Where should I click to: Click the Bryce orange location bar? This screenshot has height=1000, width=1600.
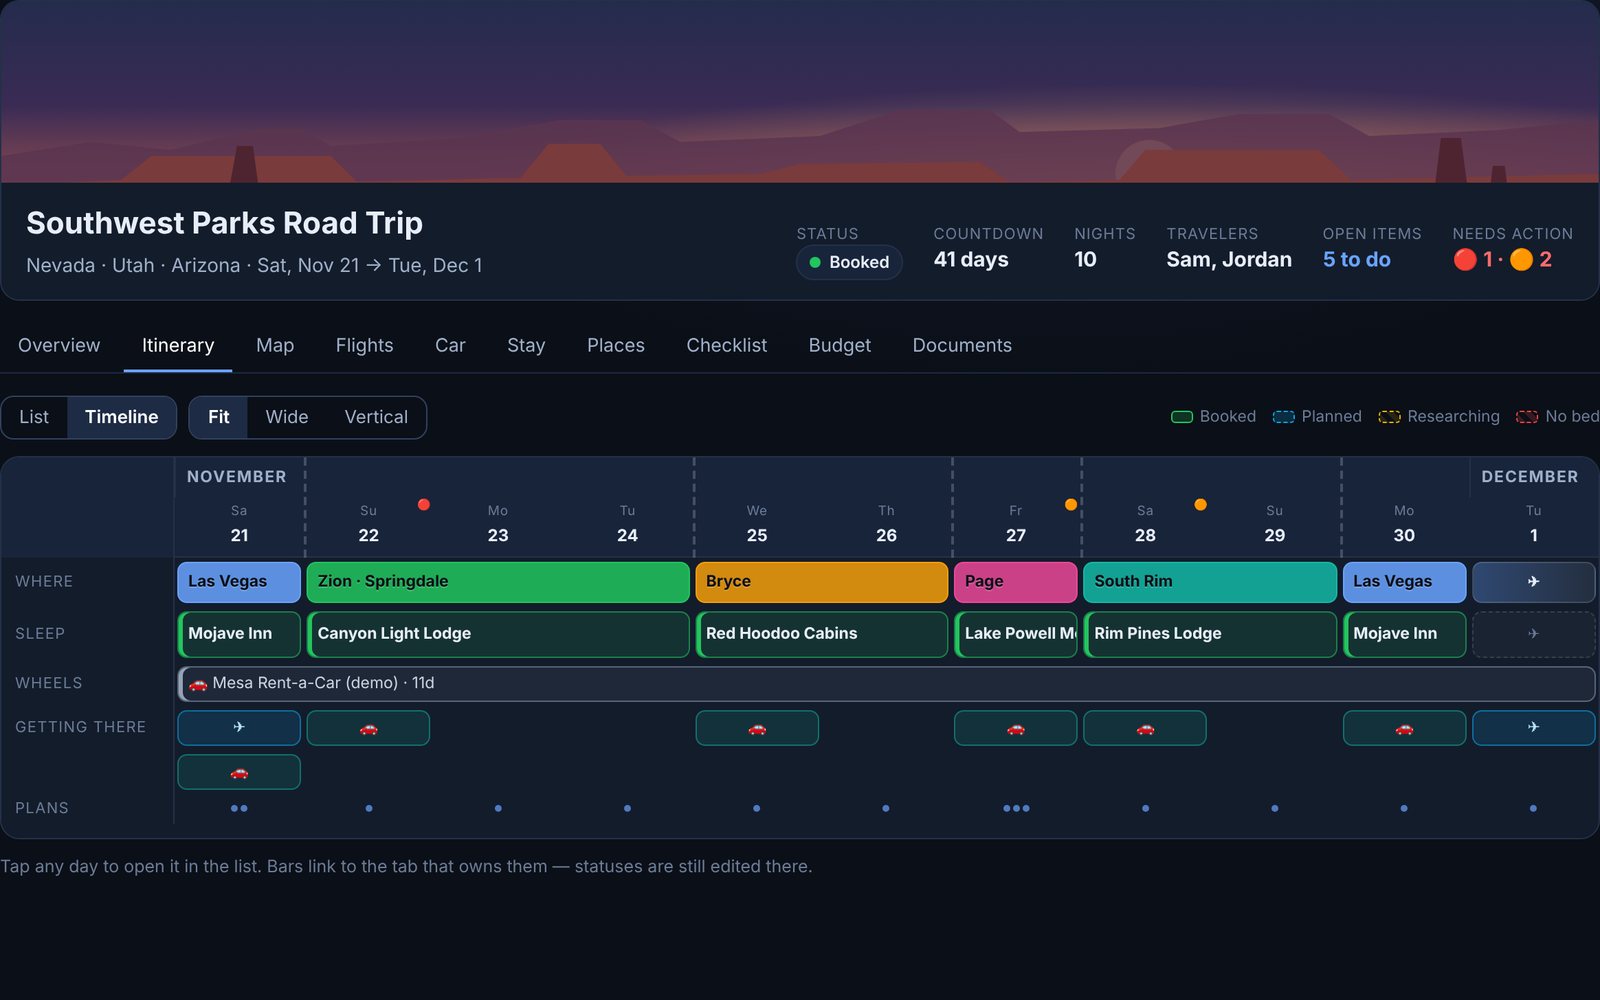[822, 582]
